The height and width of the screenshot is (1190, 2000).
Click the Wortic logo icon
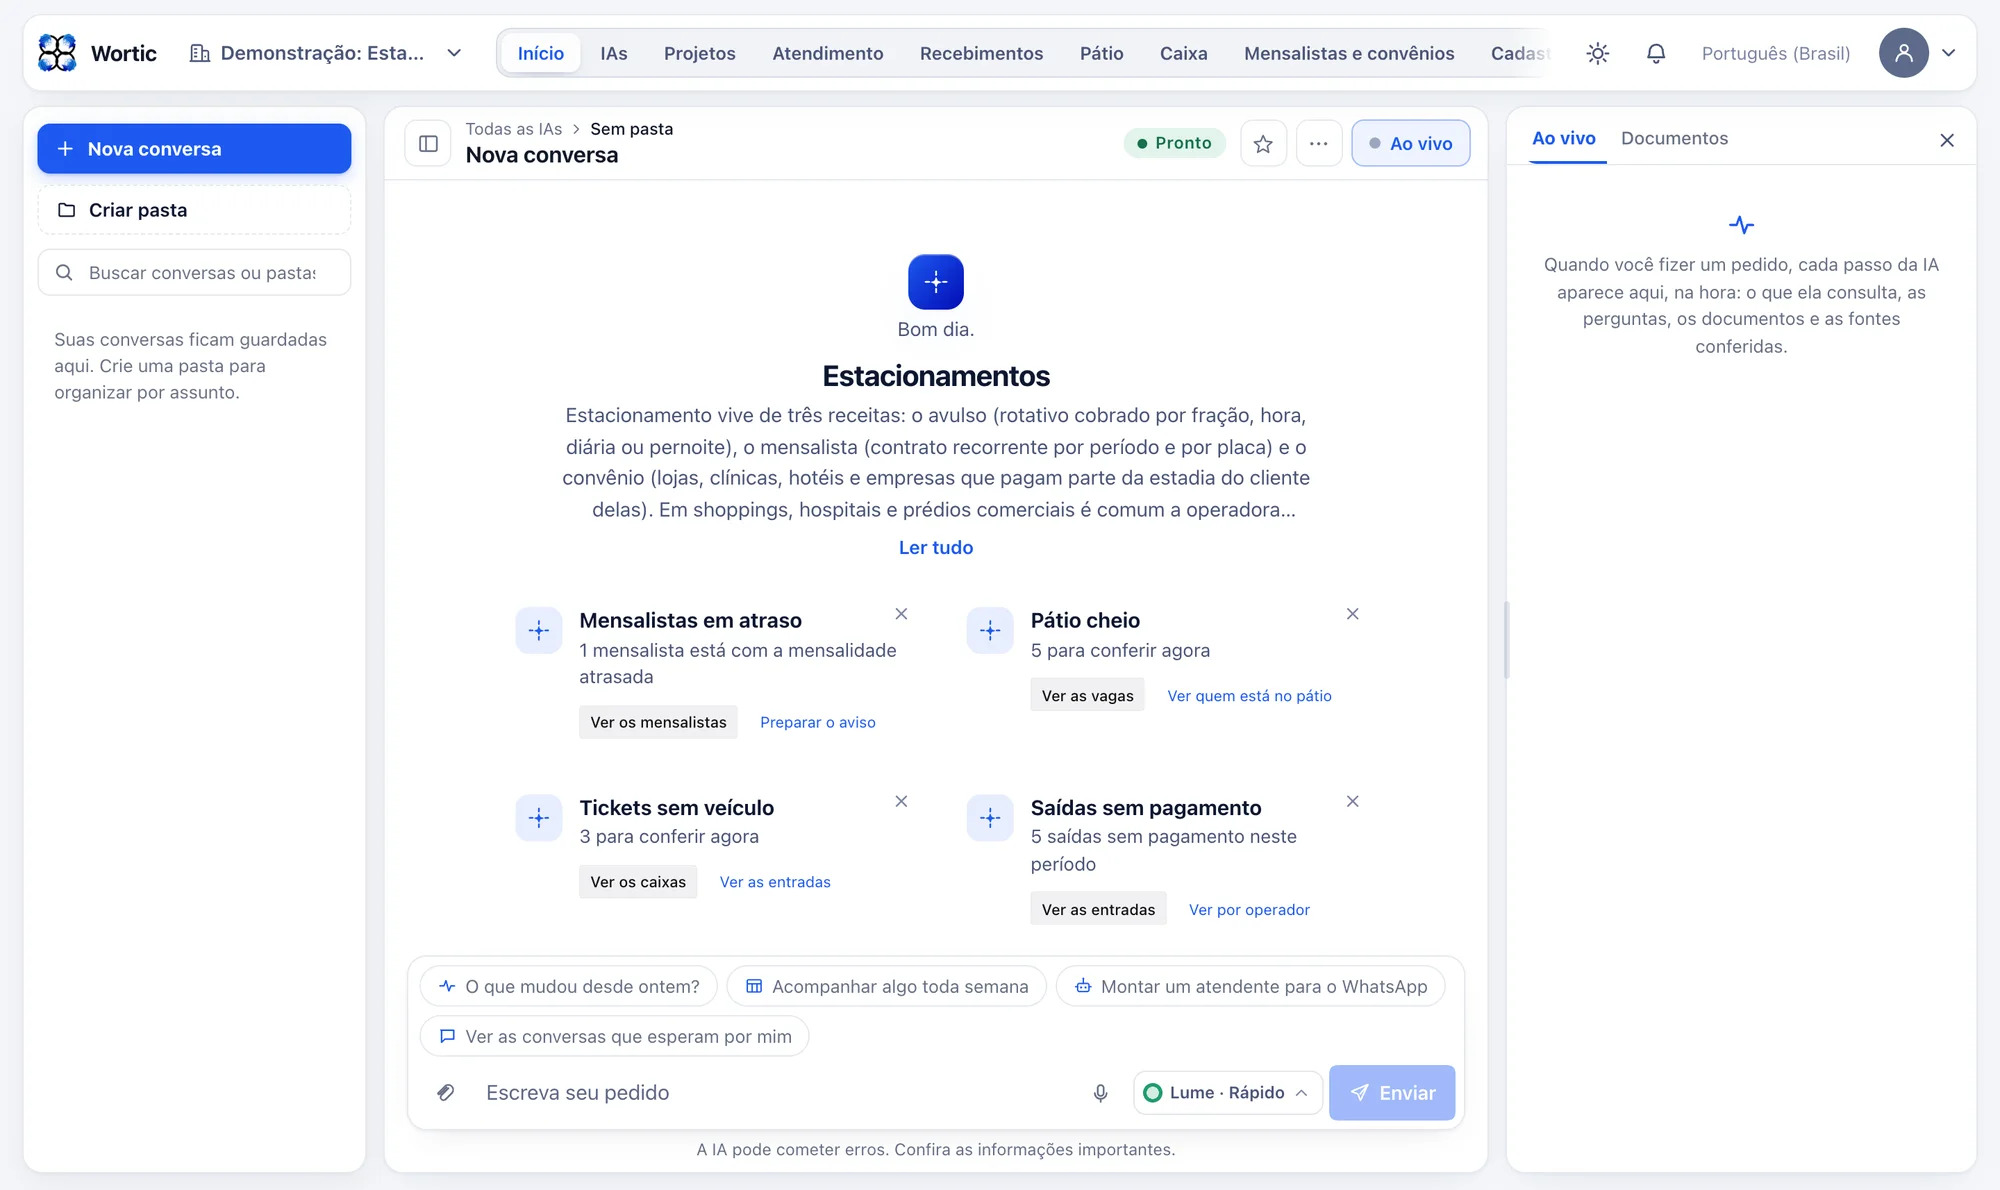57,53
